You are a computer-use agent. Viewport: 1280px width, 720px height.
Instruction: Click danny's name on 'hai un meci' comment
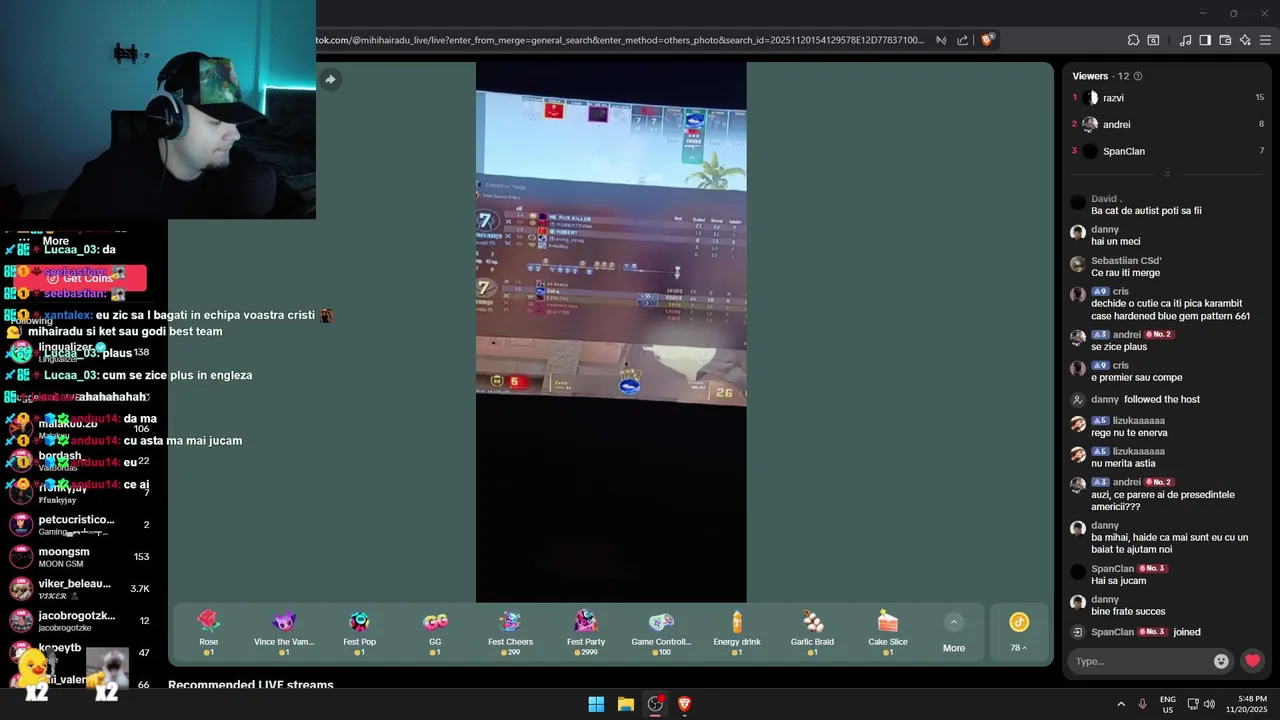(1104, 229)
